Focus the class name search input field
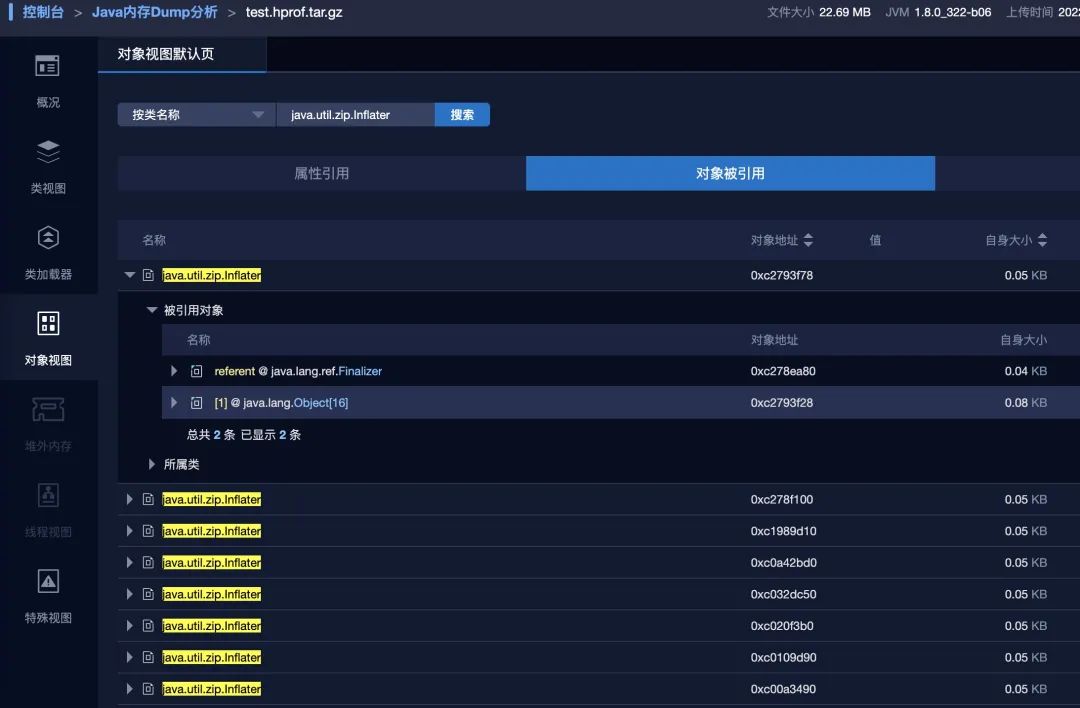This screenshot has height=708, width=1080. pyautogui.click(x=355, y=114)
